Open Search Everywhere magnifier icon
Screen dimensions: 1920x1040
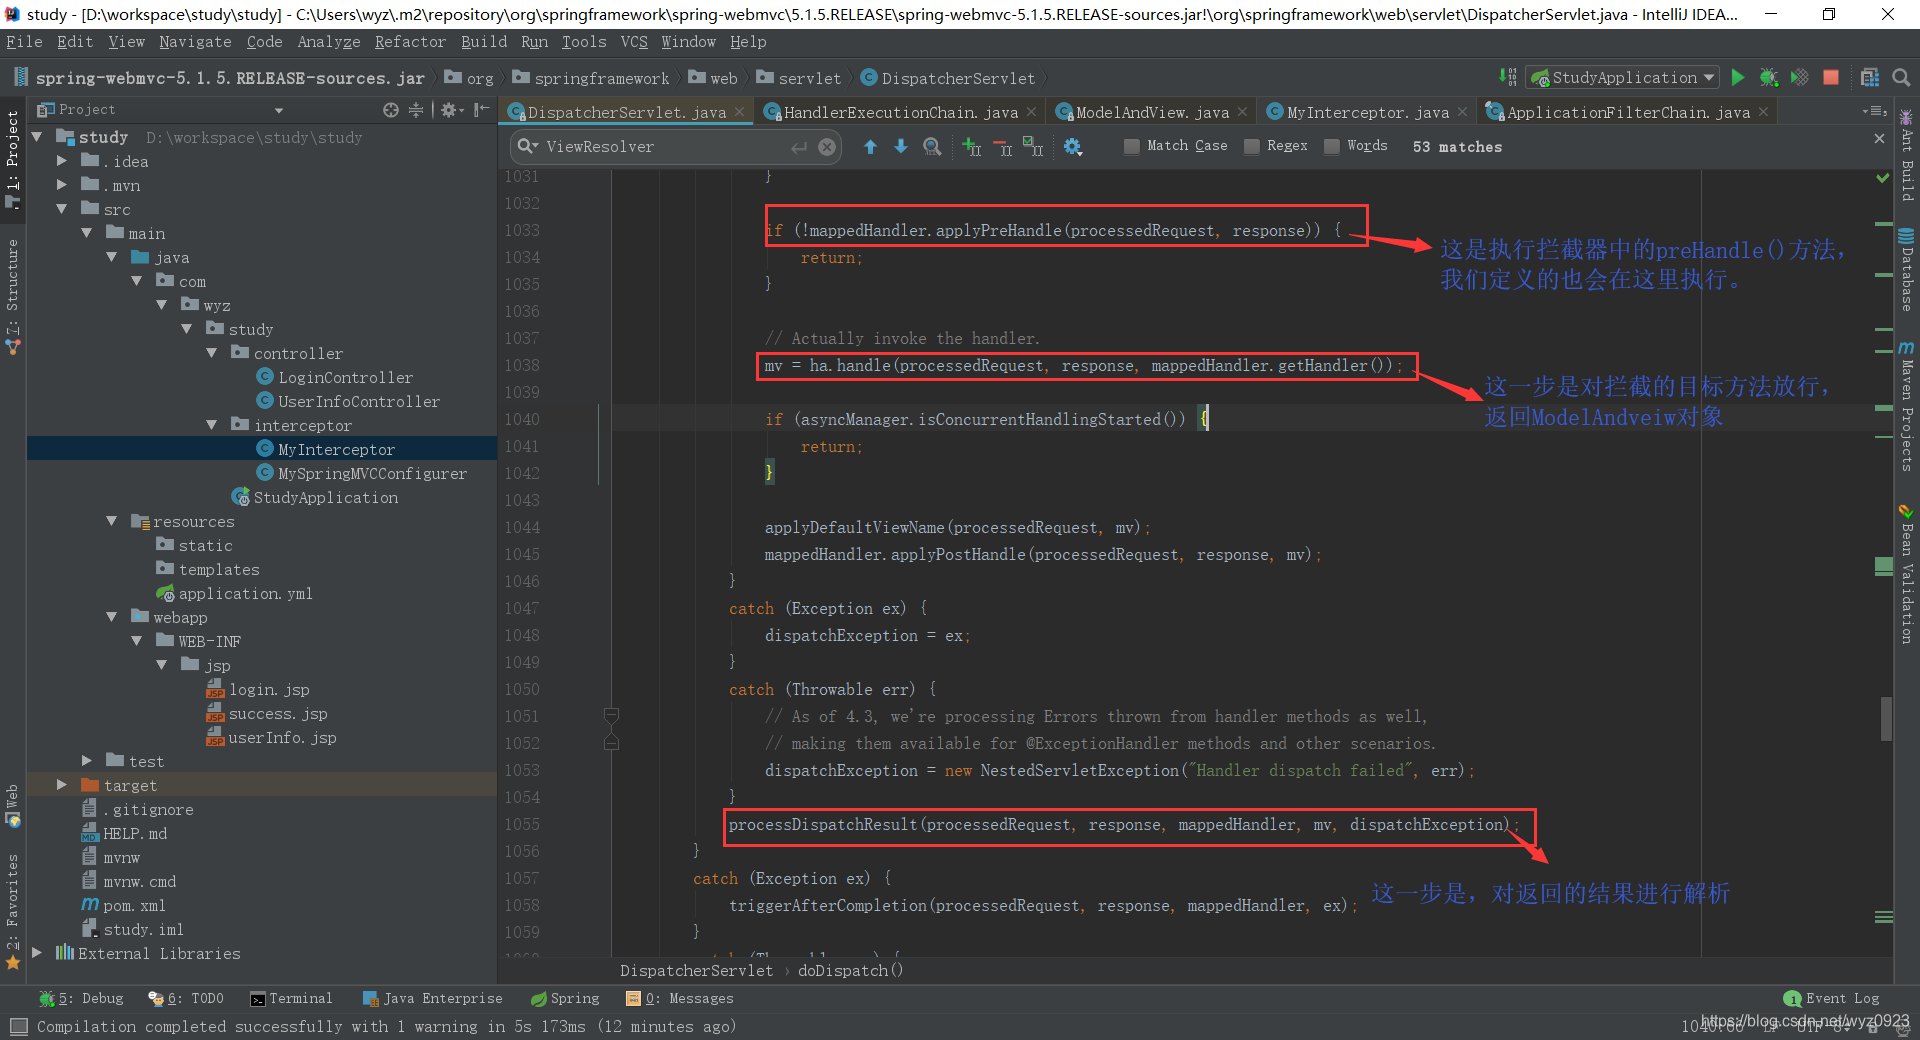tap(1901, 78)
